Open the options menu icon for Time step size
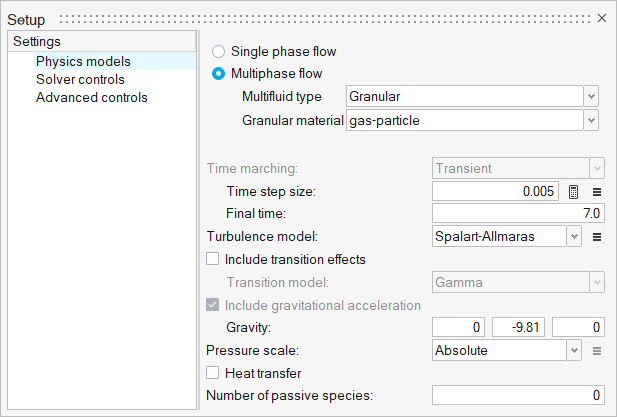 tap(596, 192)
